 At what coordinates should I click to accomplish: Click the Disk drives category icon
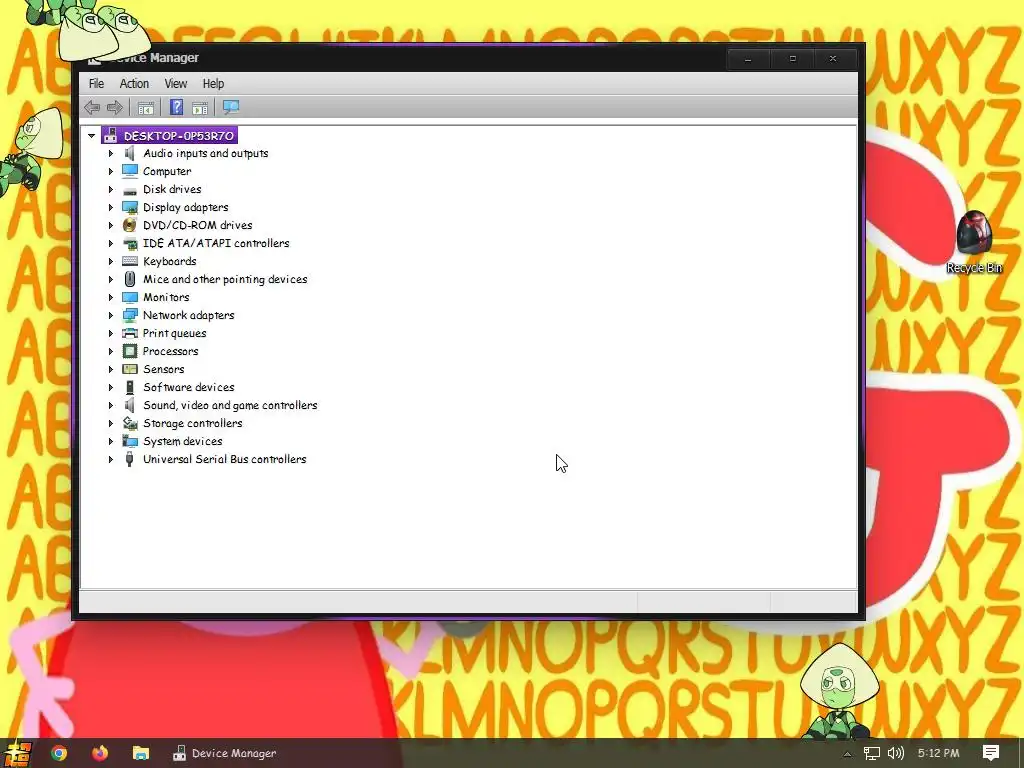pos(130,189)
